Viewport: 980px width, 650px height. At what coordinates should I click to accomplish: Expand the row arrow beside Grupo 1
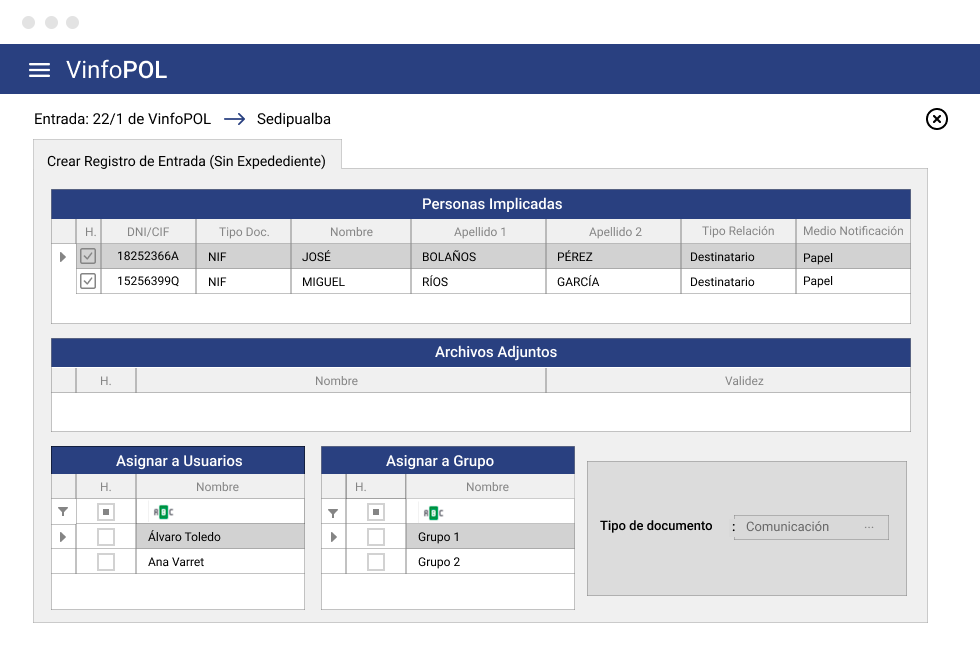pos(333,537)
